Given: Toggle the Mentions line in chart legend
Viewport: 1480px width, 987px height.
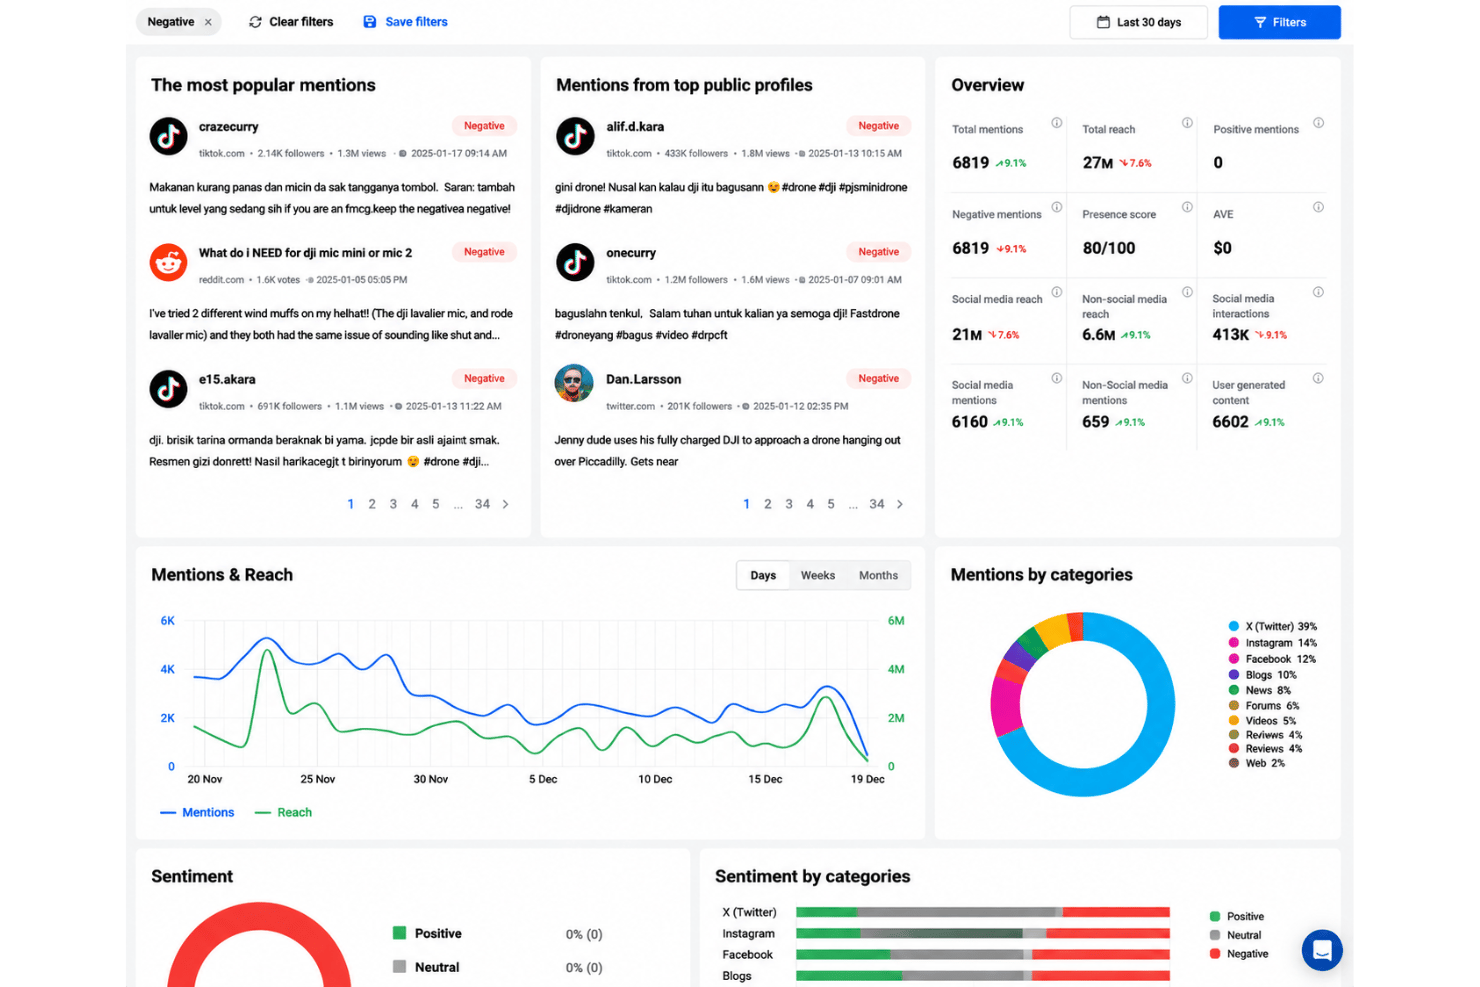Looking at the screenshot, I should (x=197, y=813).
